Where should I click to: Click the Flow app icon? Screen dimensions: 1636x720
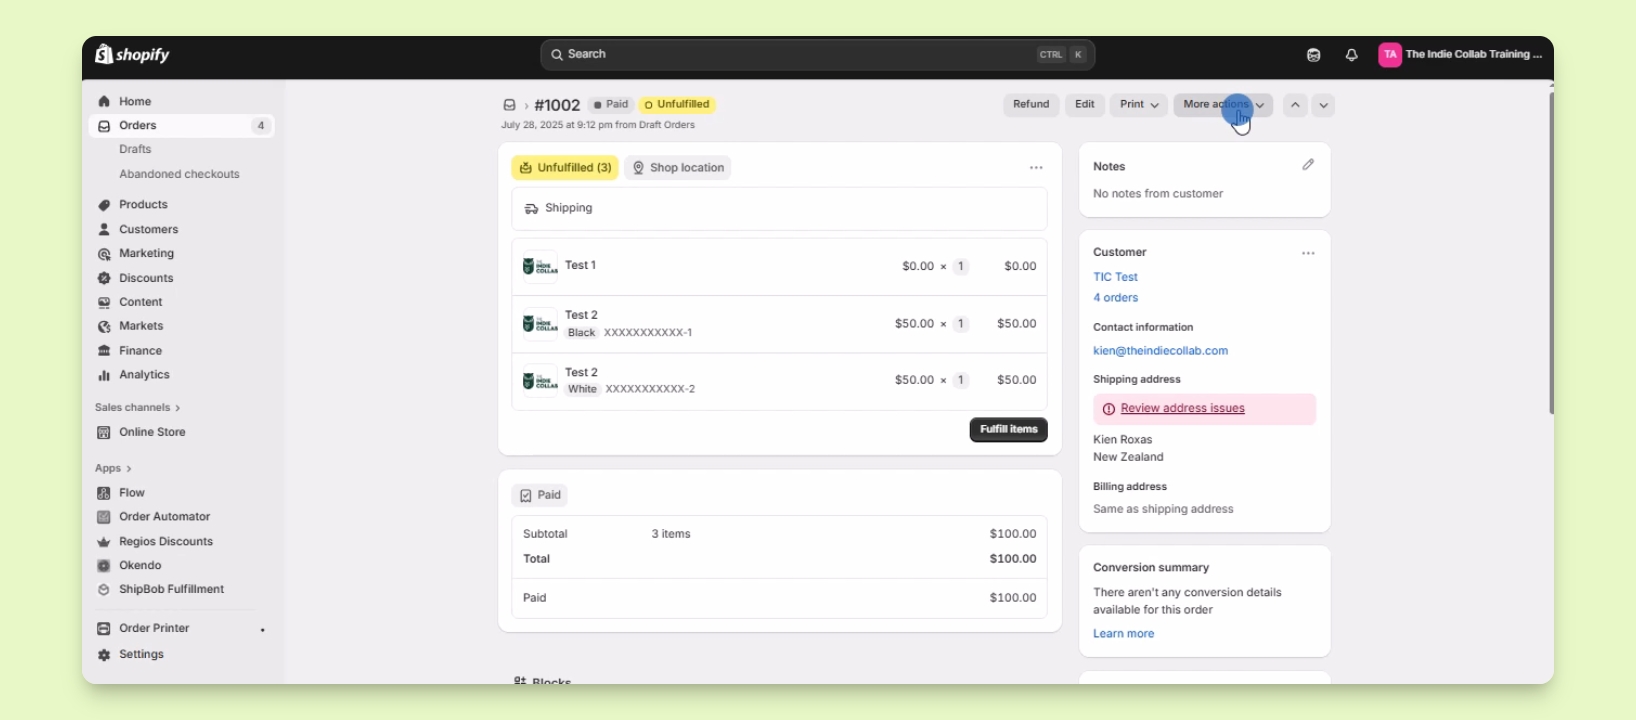[104, 493]
